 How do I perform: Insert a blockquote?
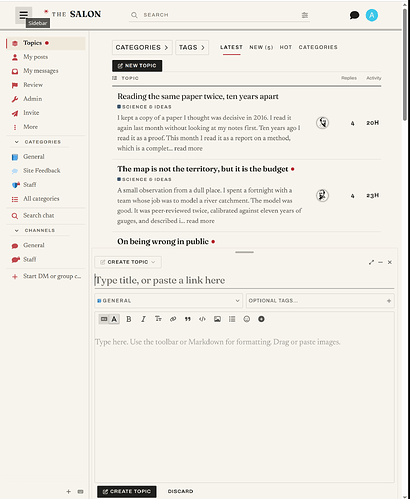pyautogui.click(x=188, y=319)
